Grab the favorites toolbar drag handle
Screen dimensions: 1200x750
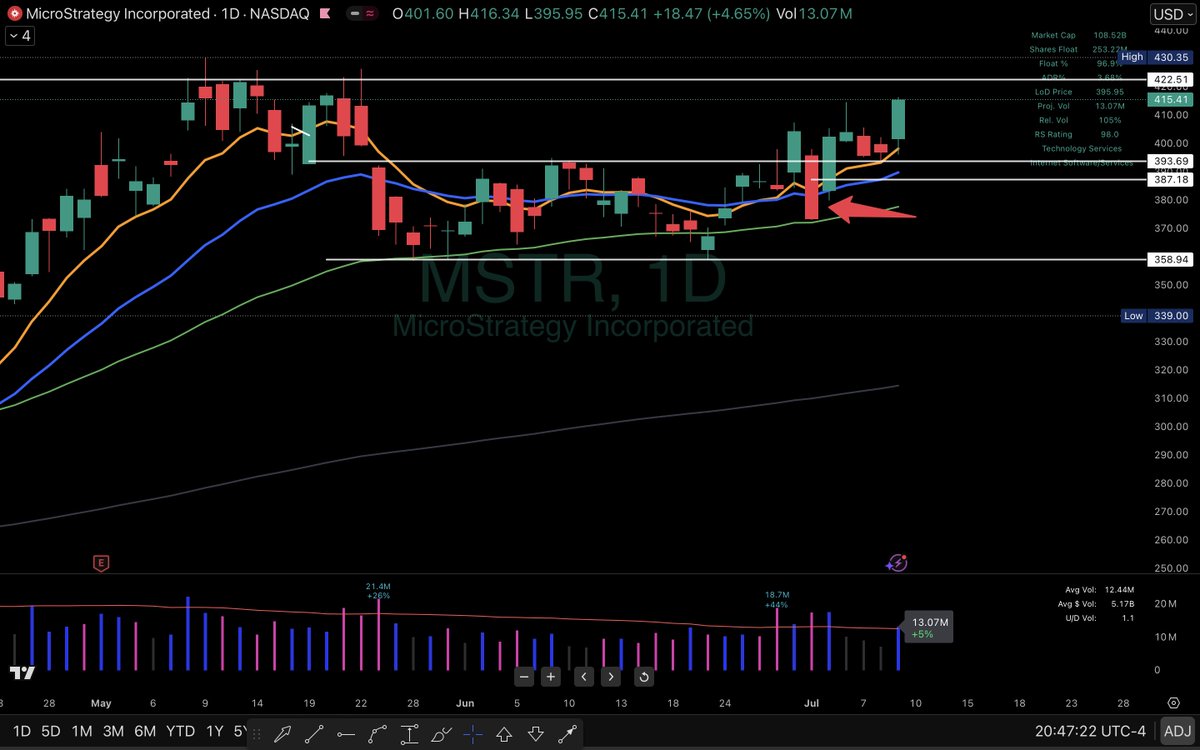256,732
